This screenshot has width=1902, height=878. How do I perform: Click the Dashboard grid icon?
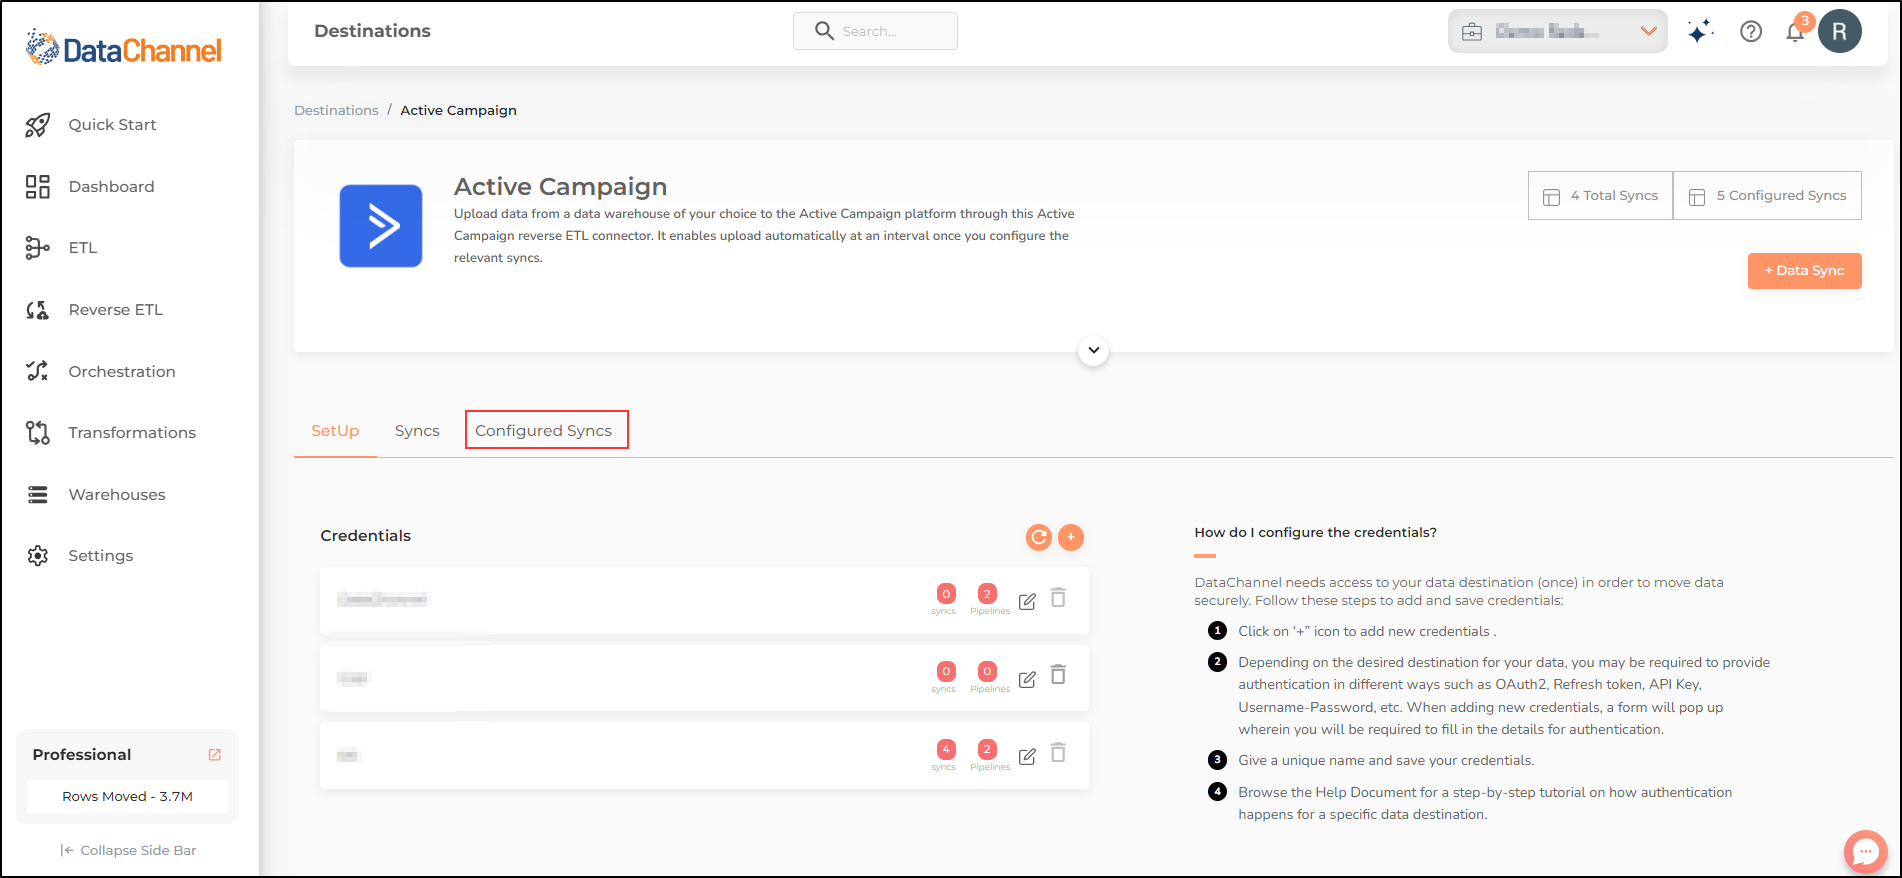(38, 187)
